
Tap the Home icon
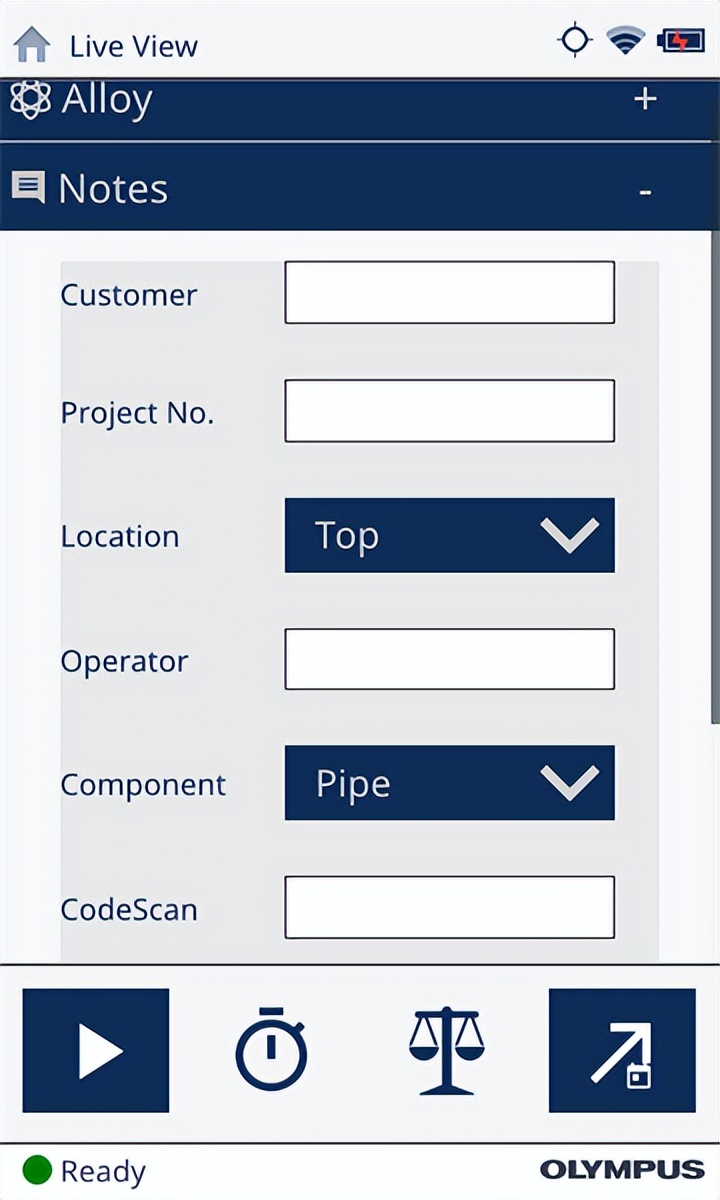pos(32,45)
